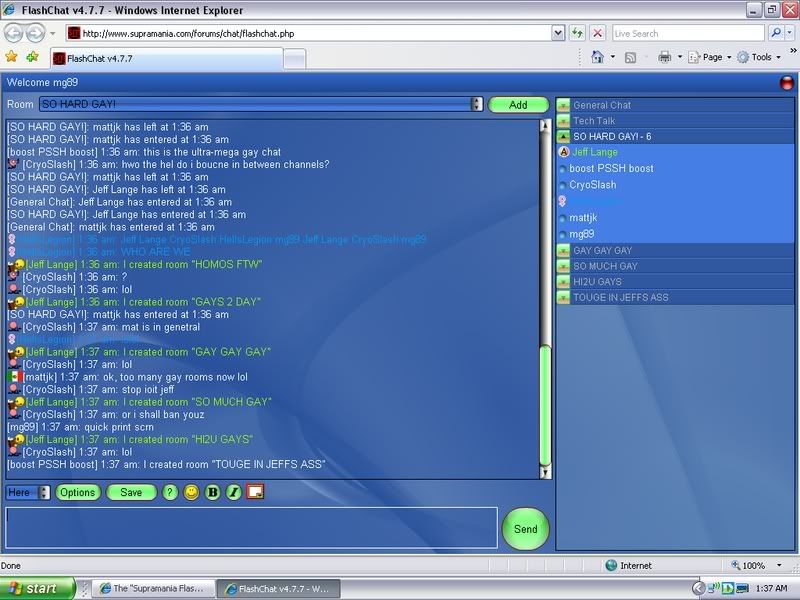
Task: Click the red logout orb in chat
Action: tap(787, 83)
